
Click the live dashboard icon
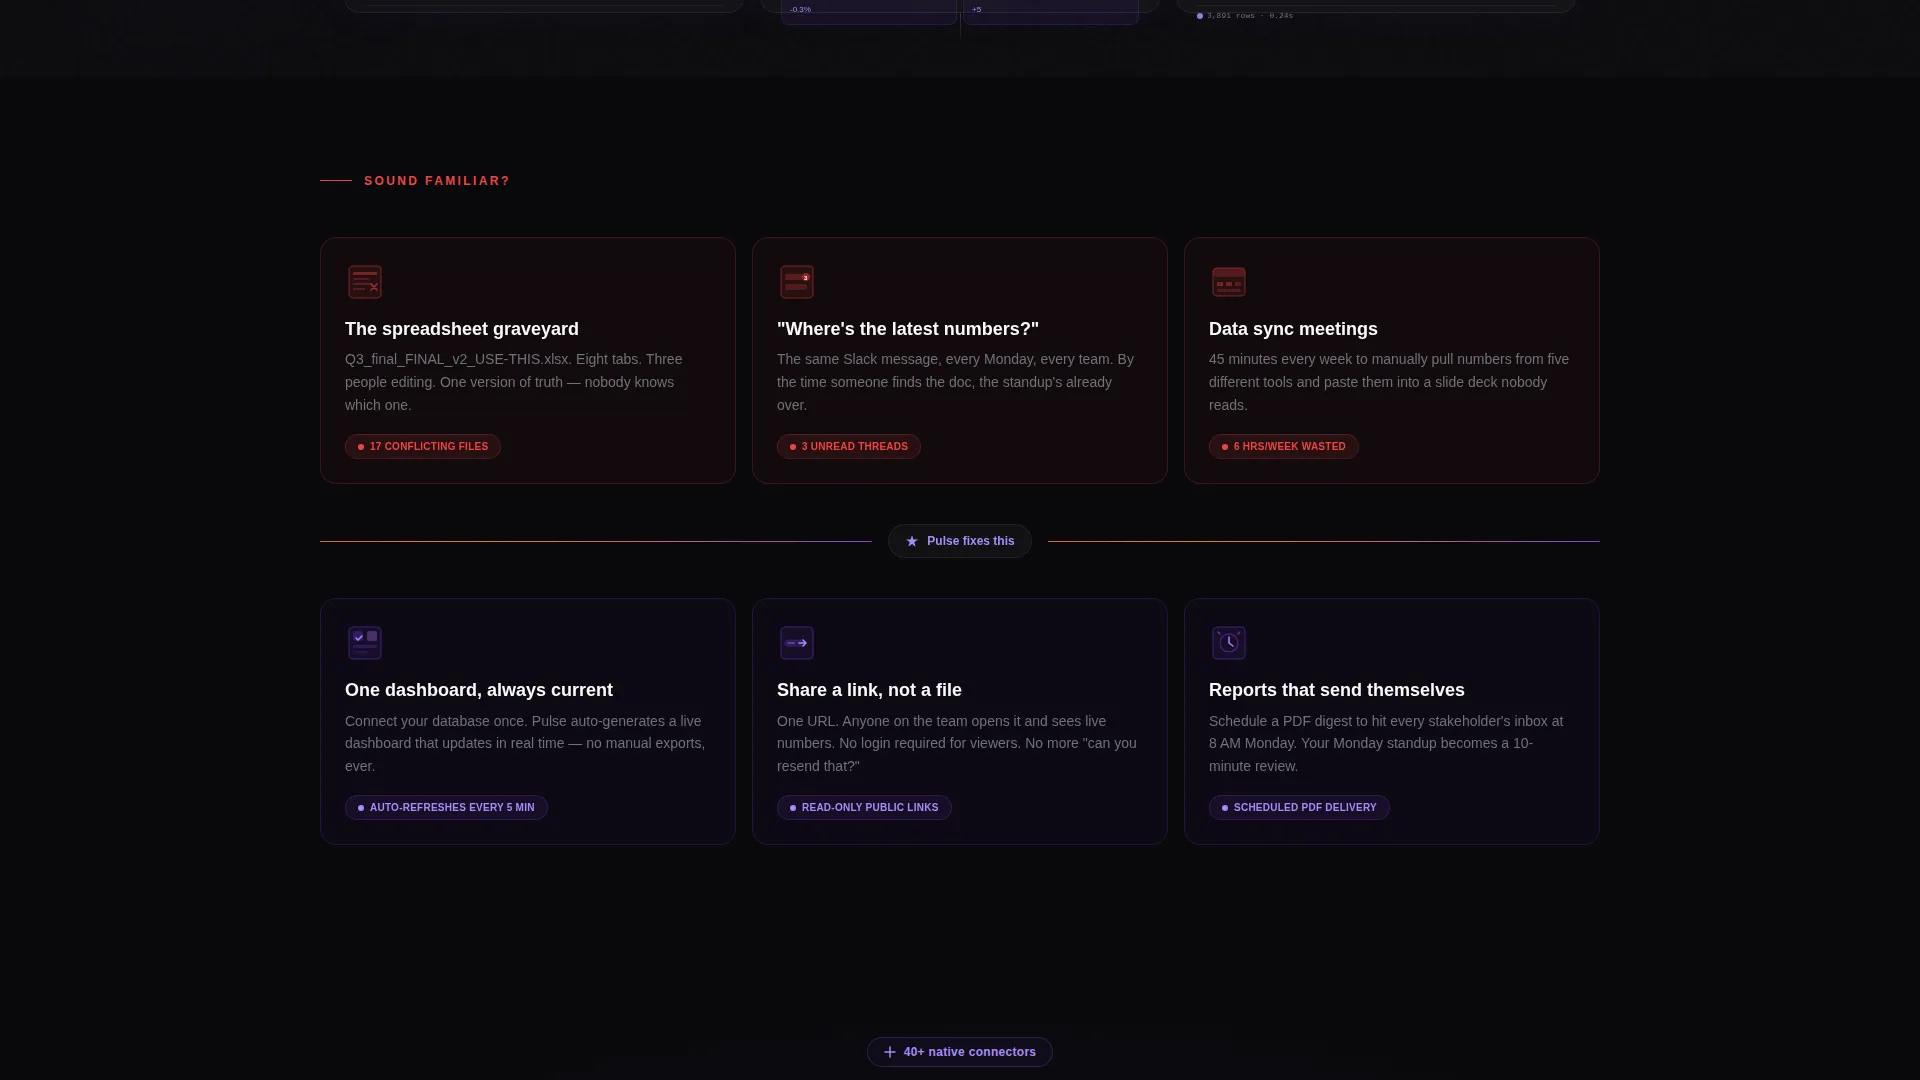(365, 643)
